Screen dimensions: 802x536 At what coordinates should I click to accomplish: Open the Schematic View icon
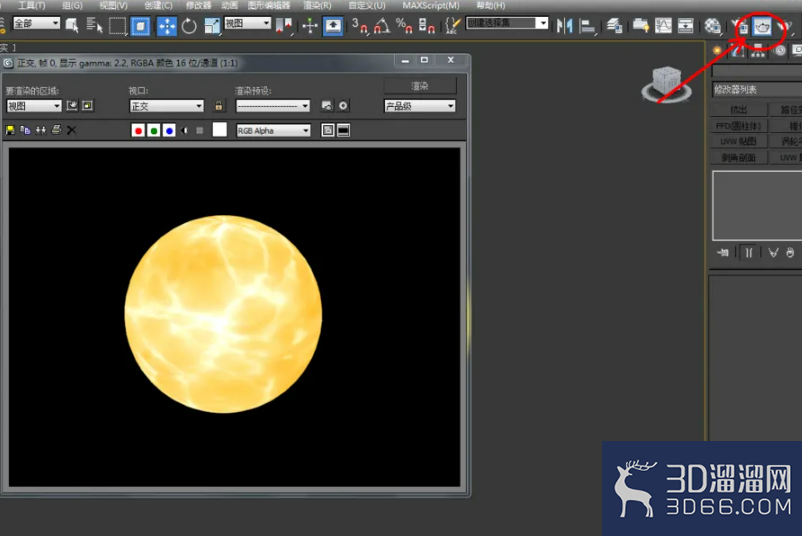pos(685,25)
